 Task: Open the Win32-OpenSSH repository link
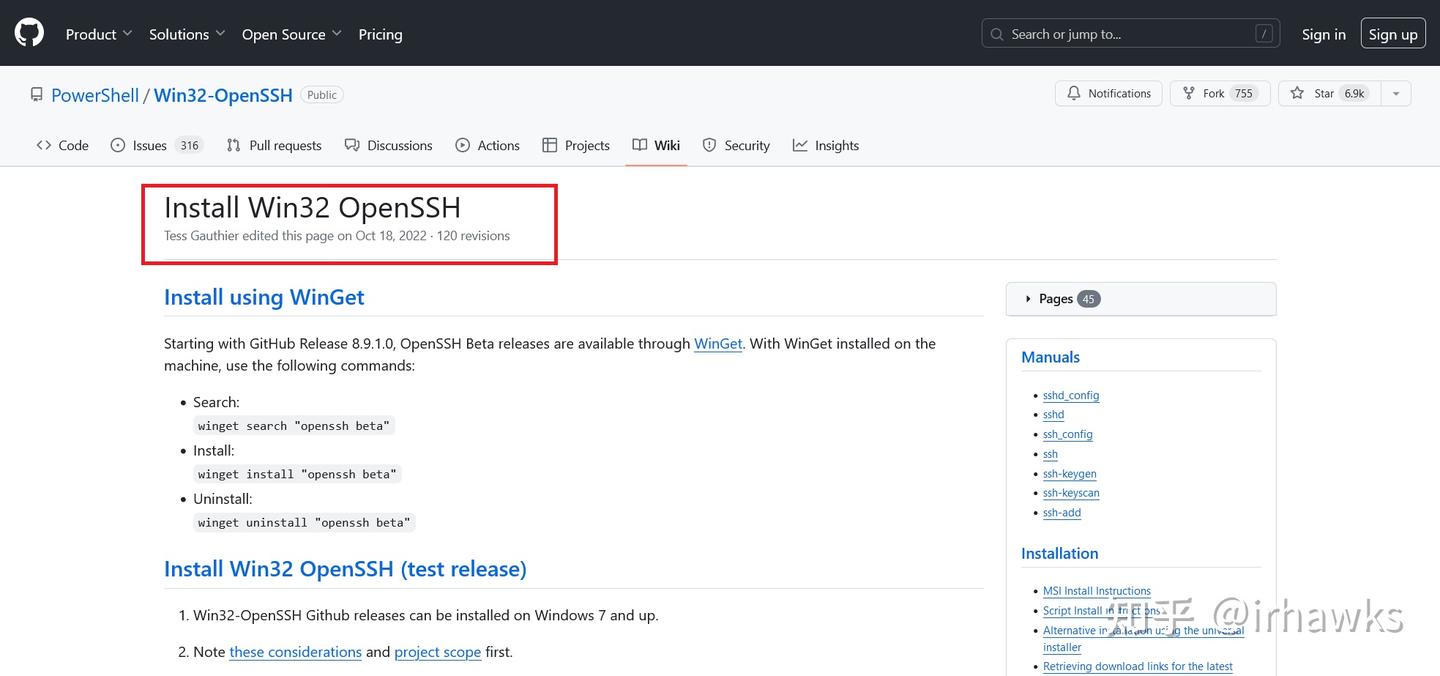[223, 95]
